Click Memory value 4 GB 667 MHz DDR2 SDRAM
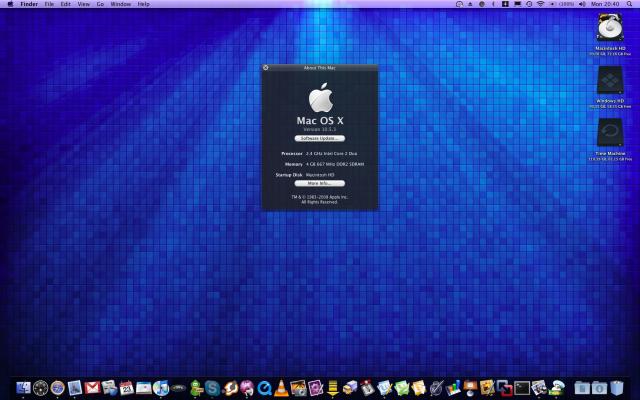Screen dimensions: 640x400 335,164
